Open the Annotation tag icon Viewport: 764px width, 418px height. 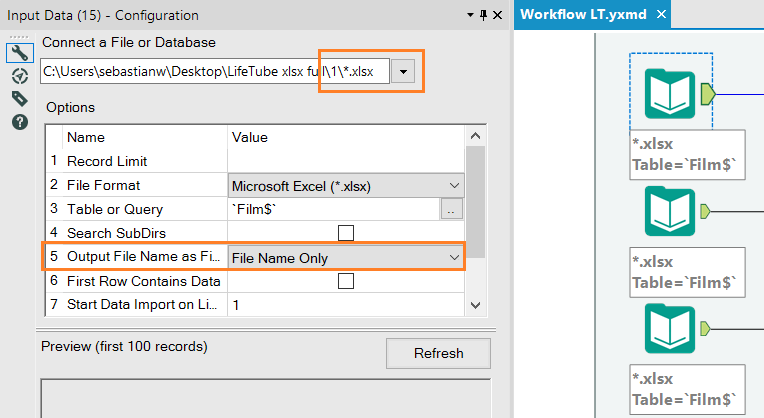tap(19, 98)
